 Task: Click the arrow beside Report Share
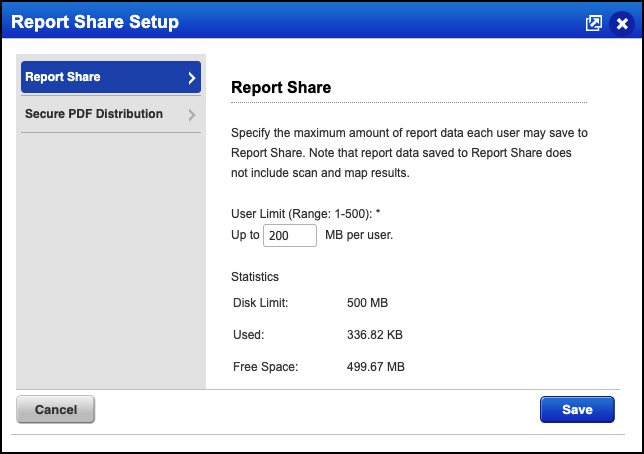point(191,77)
